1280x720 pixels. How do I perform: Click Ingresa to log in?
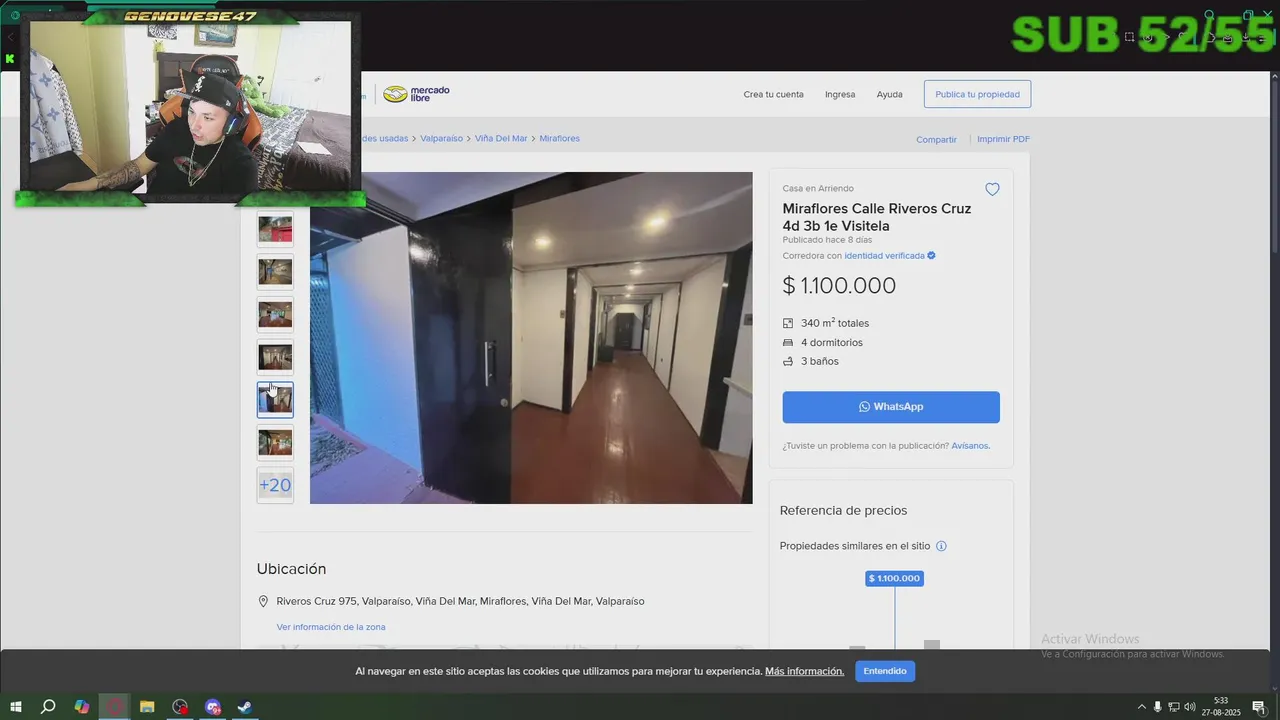pos(840,94)
